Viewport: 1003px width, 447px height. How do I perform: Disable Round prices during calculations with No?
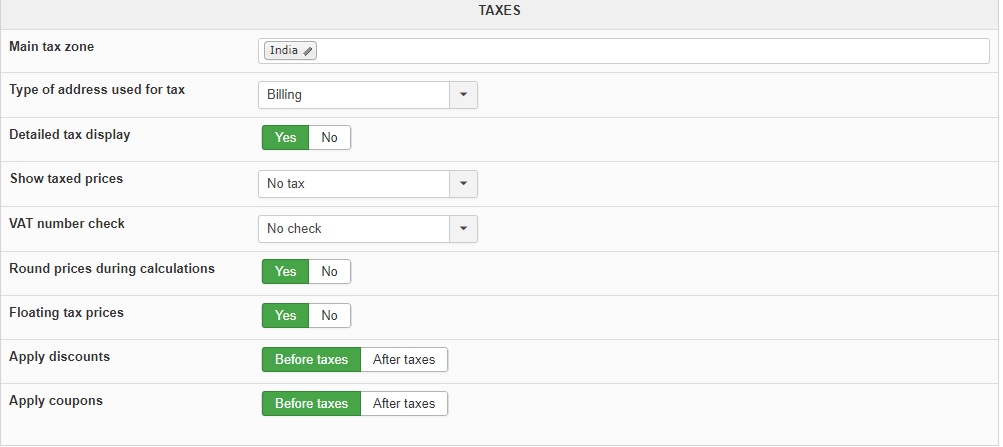click(329, 271)
